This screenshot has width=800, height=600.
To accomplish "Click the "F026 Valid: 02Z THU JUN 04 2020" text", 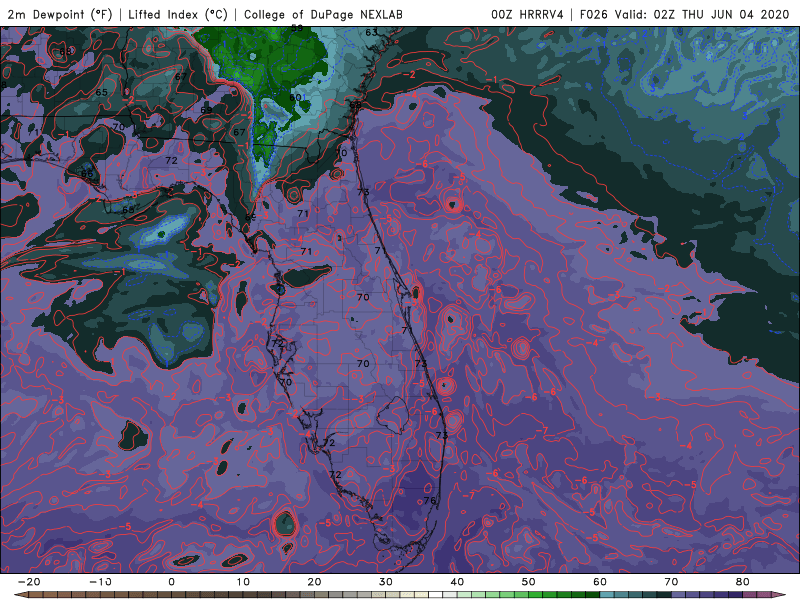I will 684,14.
